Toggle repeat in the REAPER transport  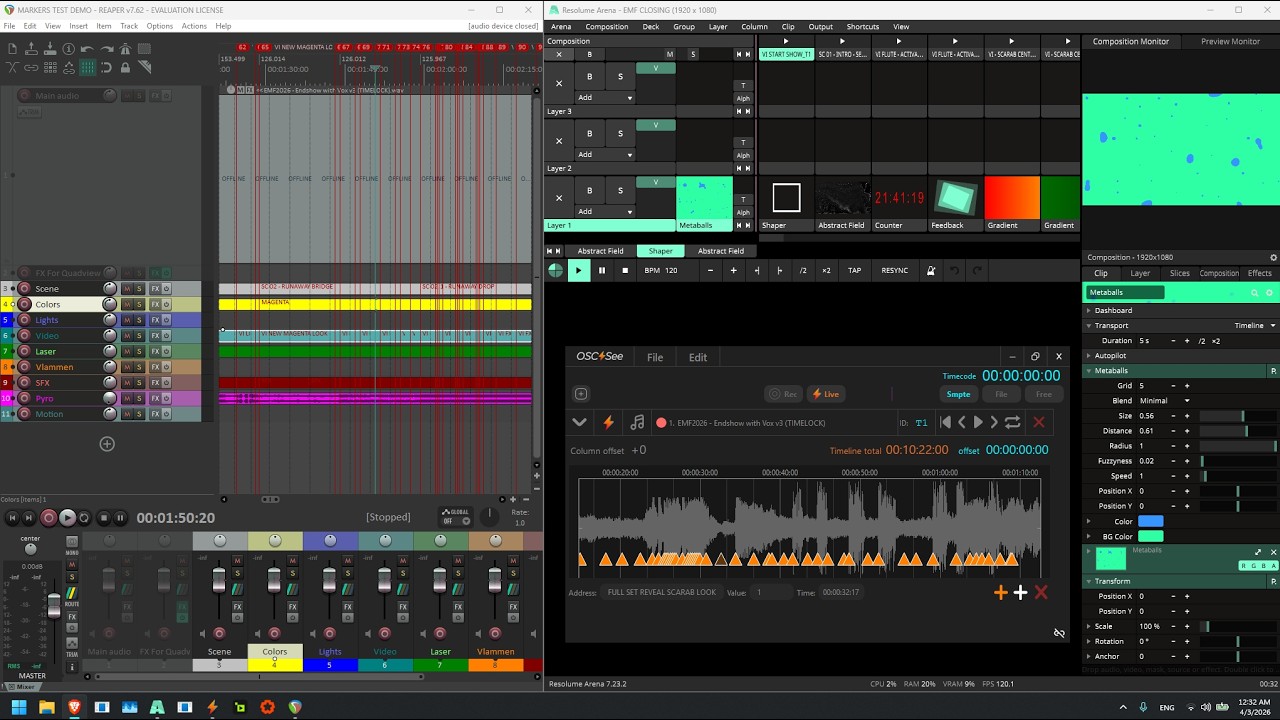pos(85,518)
